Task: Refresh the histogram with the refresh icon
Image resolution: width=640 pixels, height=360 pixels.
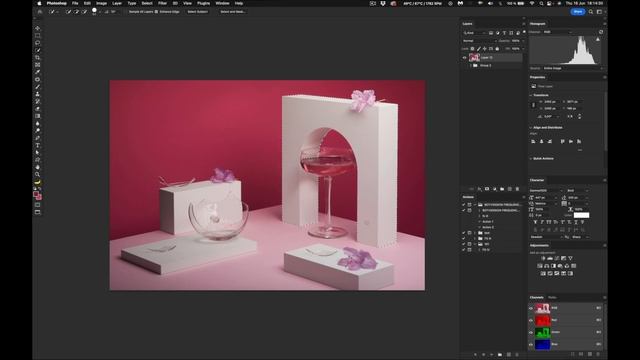Action: pos(601,32)
